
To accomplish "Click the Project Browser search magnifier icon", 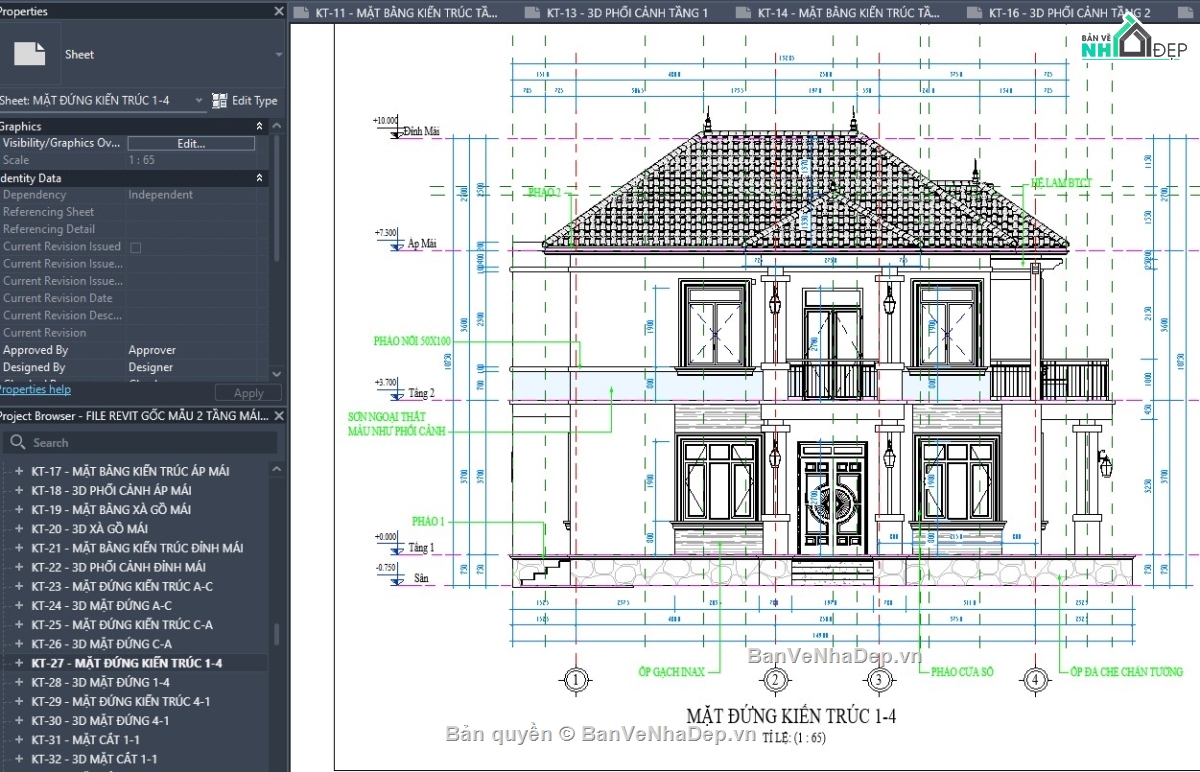I will click(x=17, y=442).
